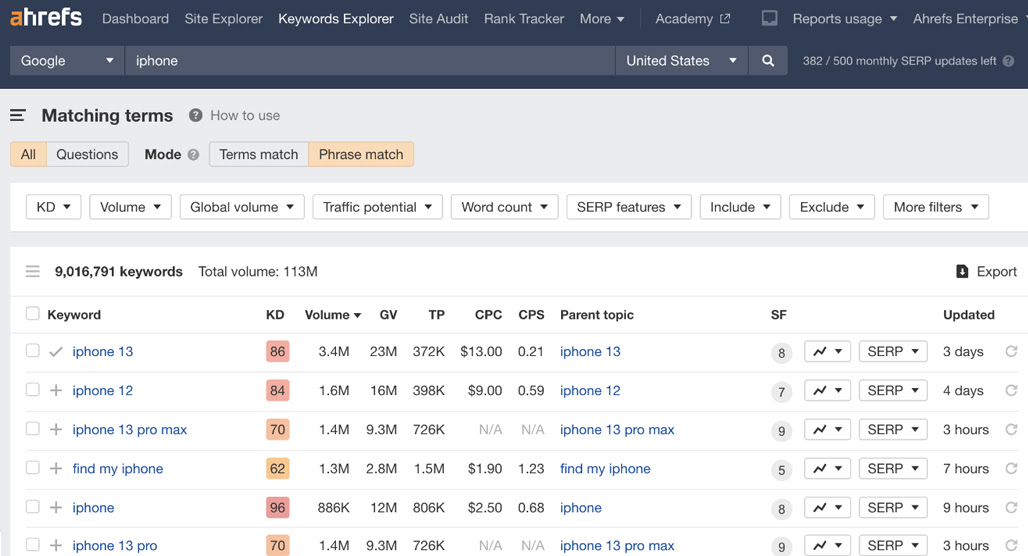The image size is (1028, 556).
Task: Open Keywords Explorer tab
Action: click(x=336, y=19)
